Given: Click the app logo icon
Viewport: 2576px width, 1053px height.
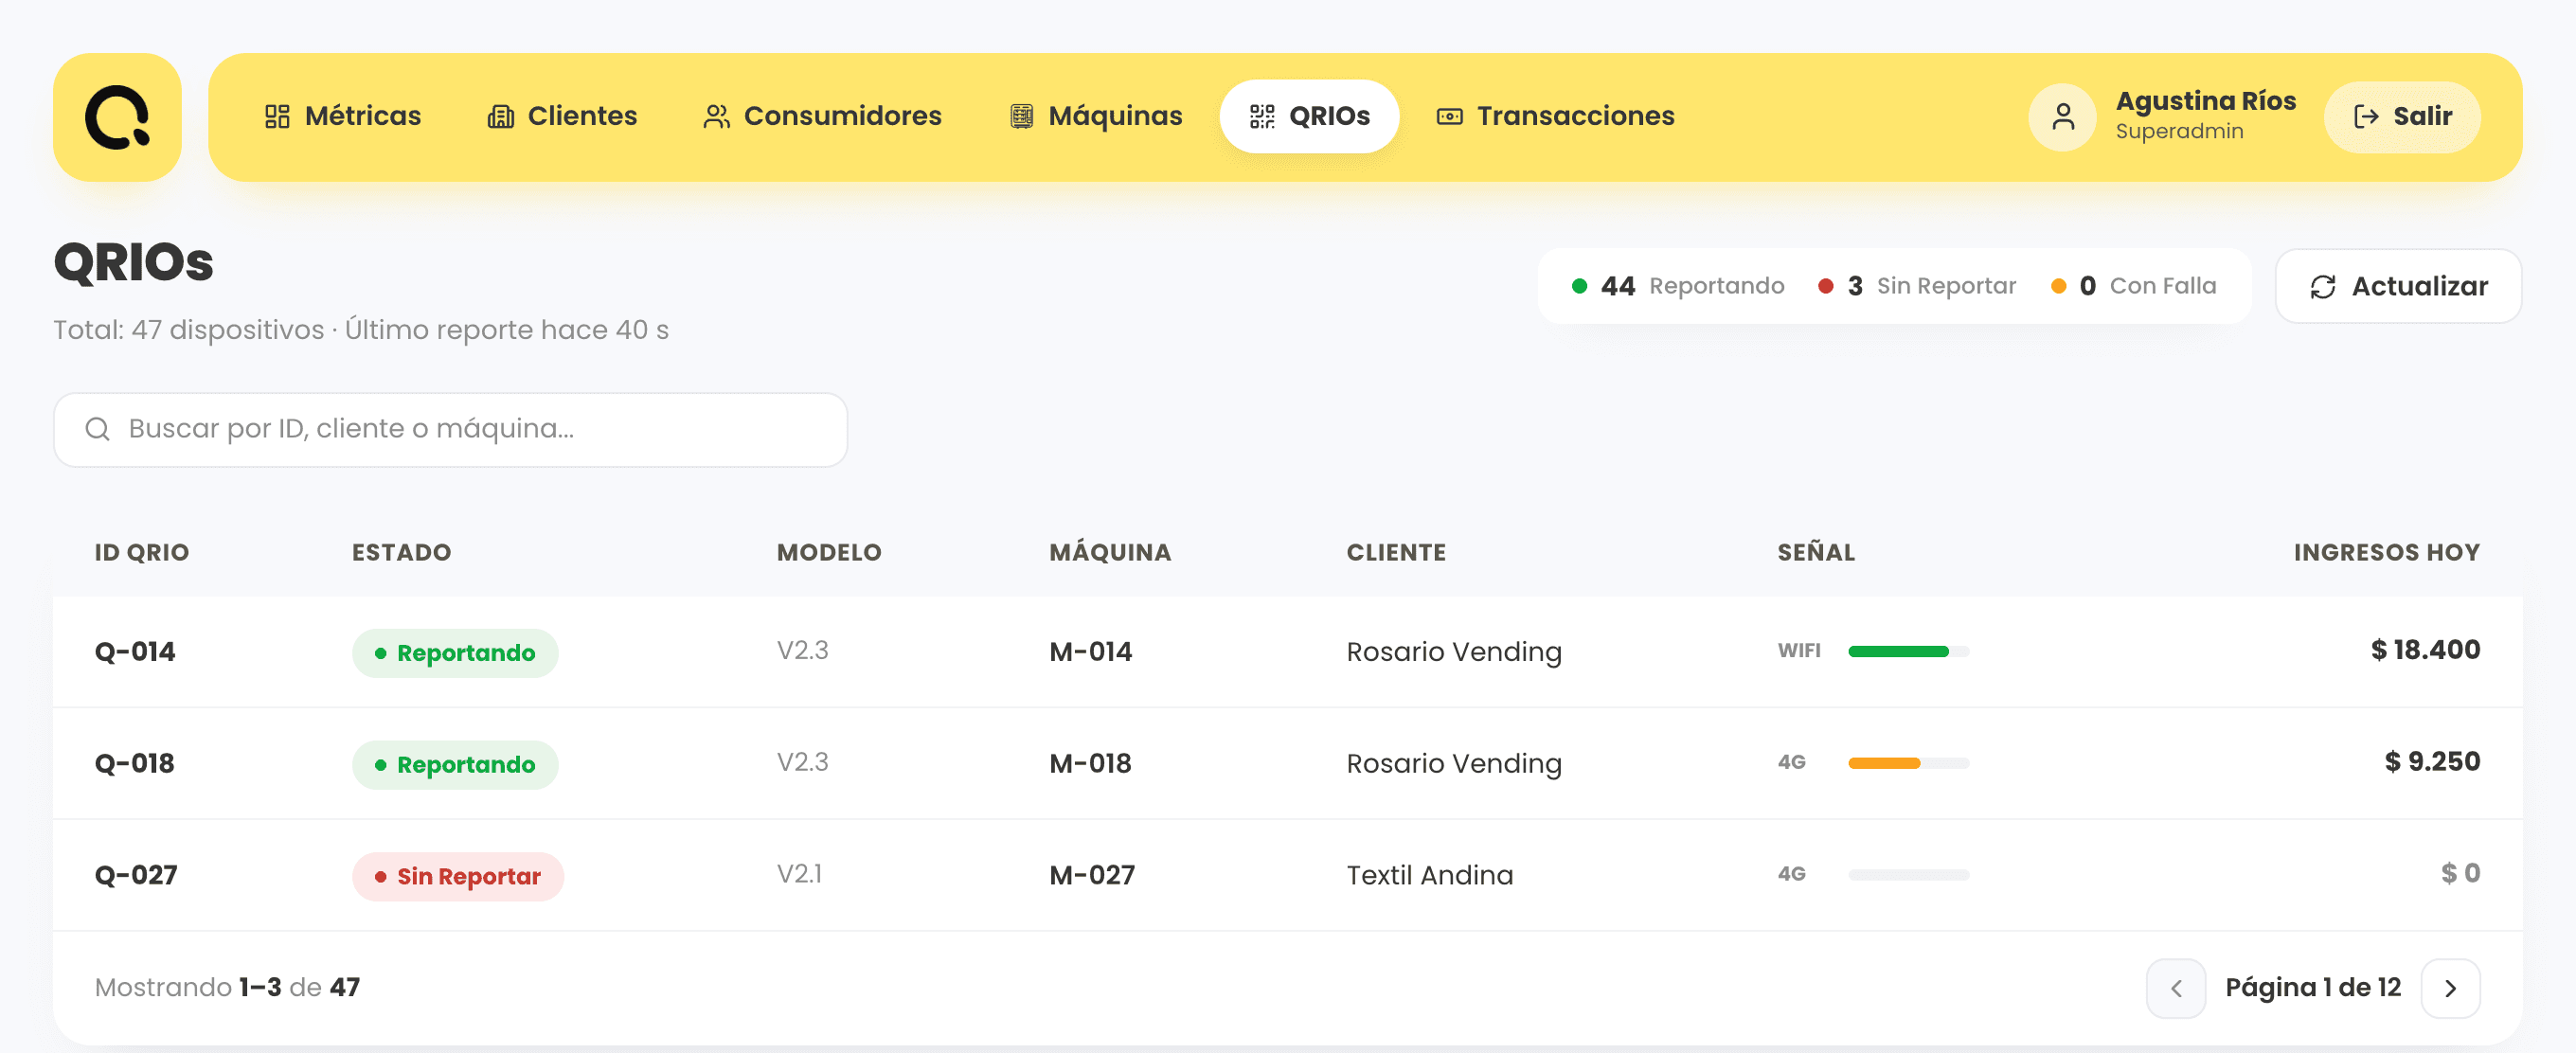Looking at the screenshot, I should [117, 117].
